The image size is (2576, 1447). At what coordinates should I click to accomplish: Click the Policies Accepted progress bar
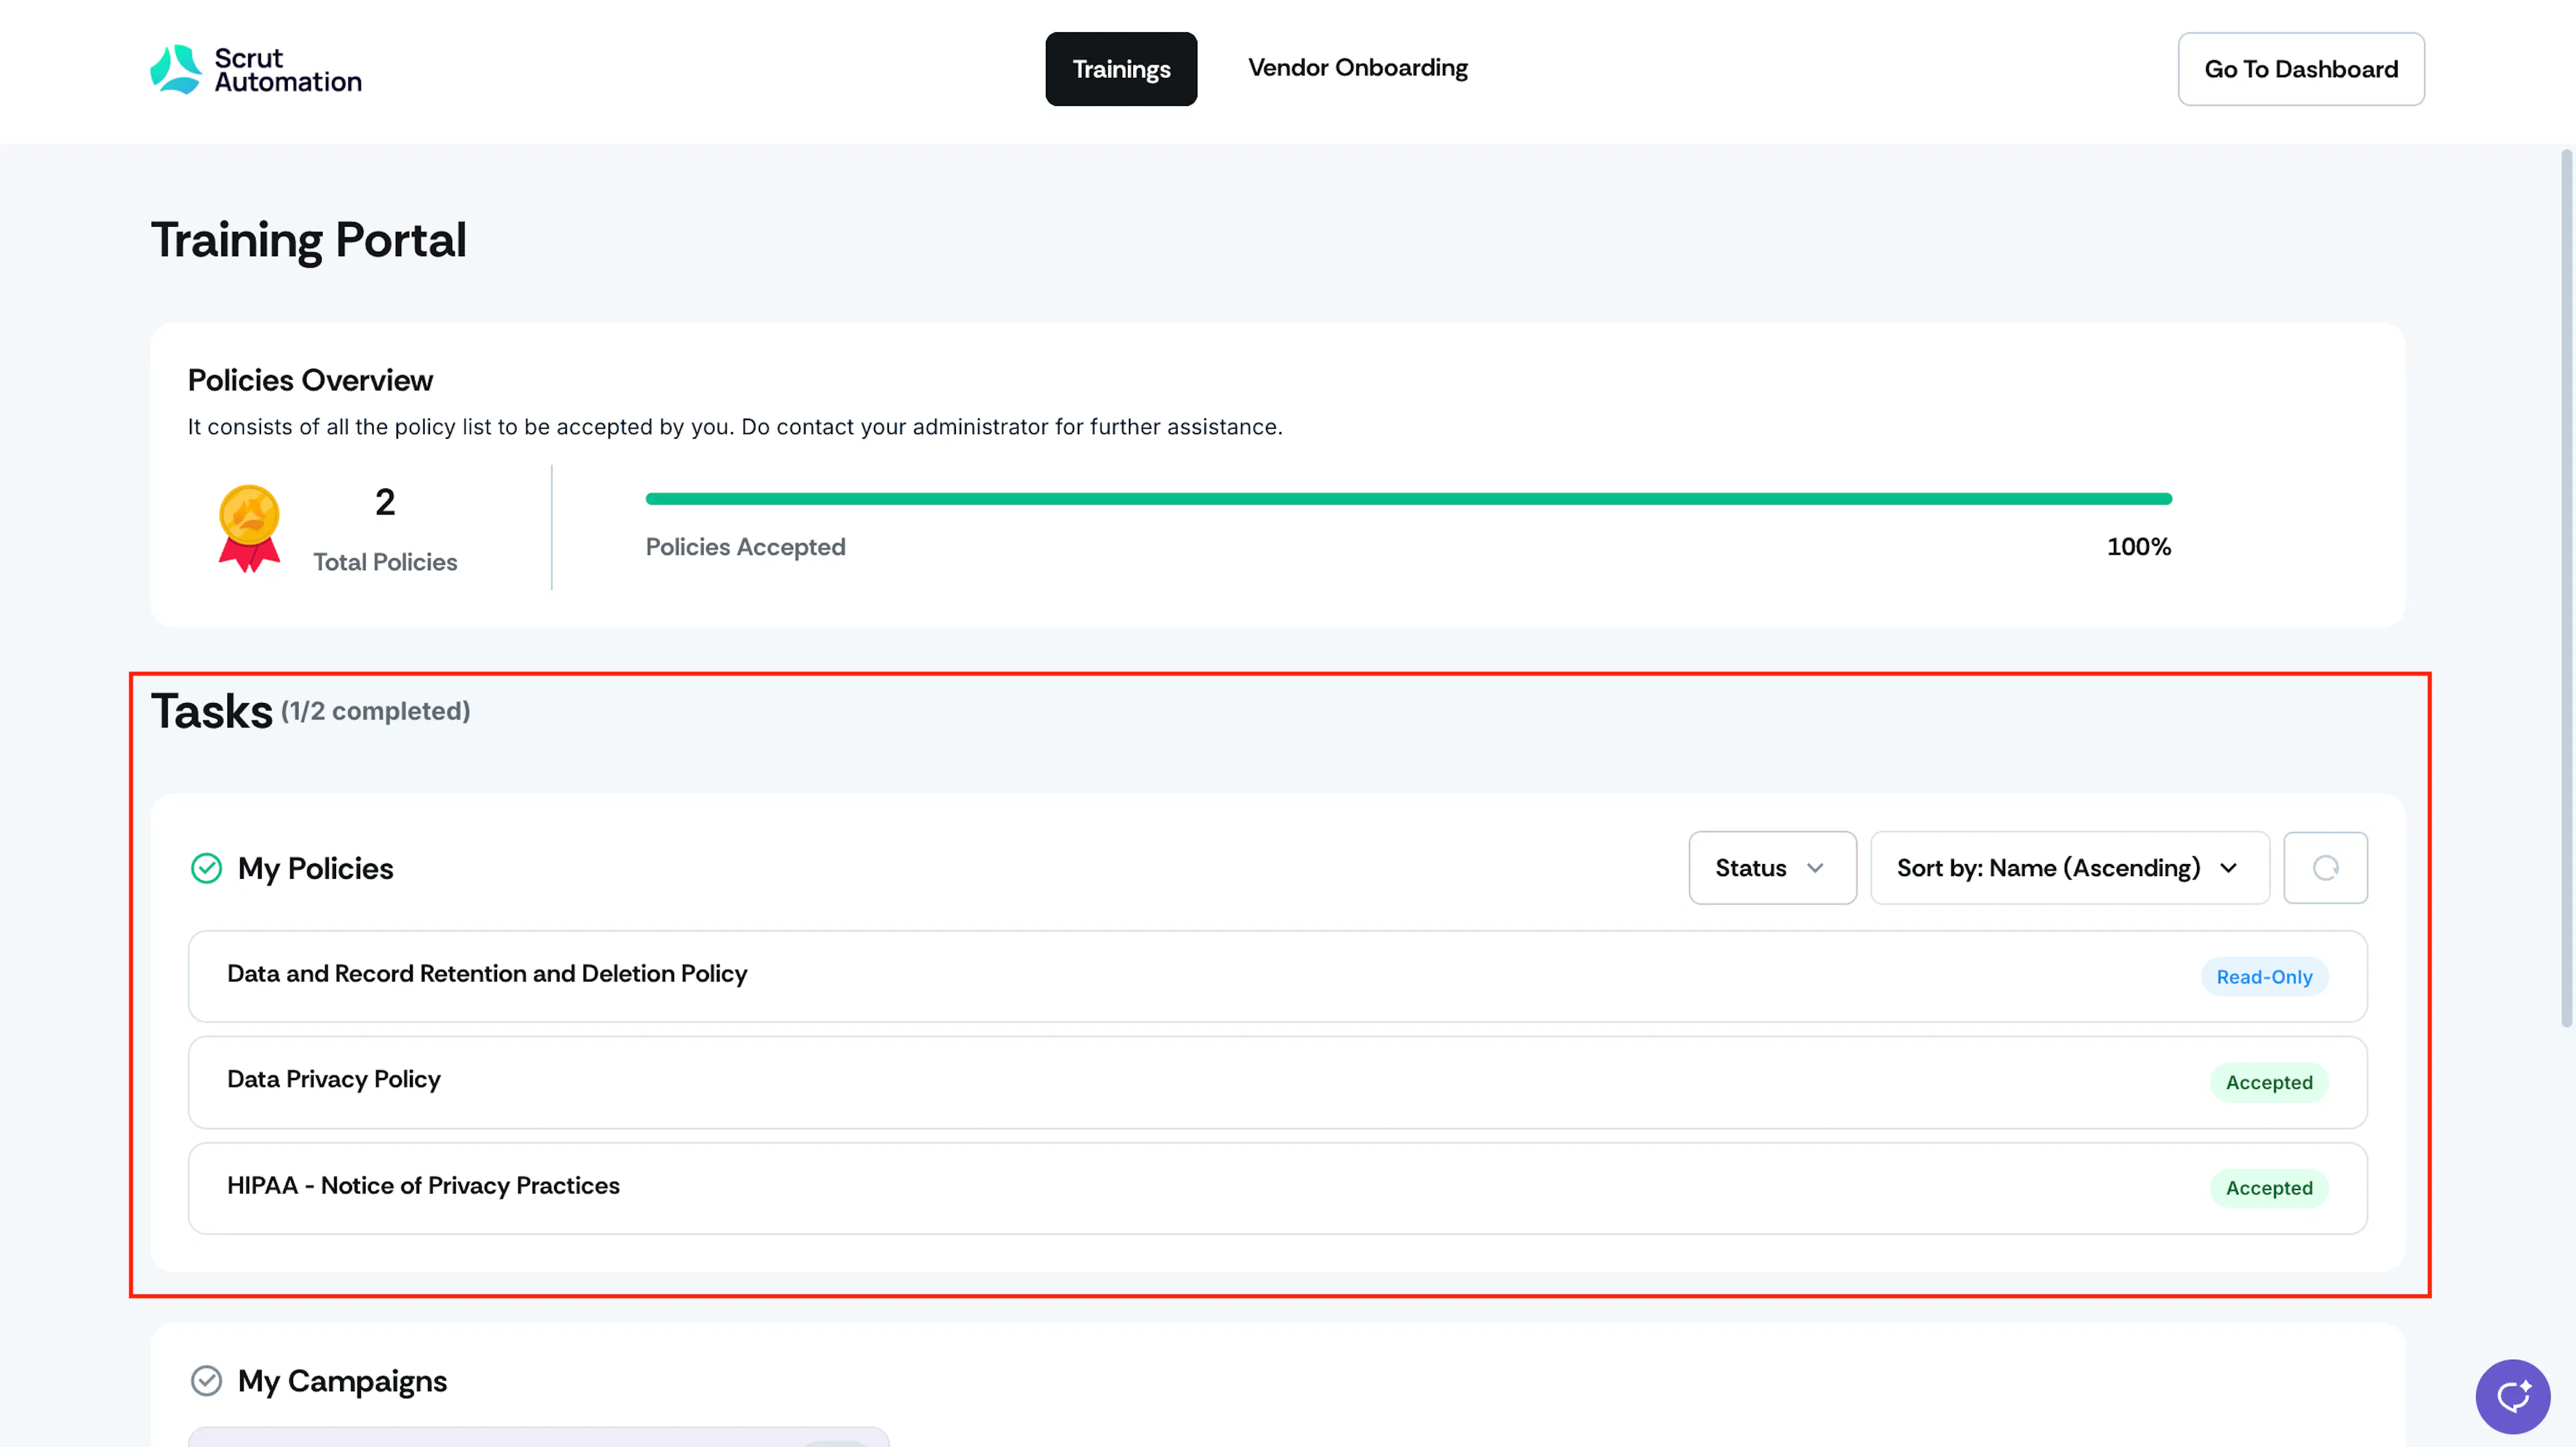point(1408,498)
